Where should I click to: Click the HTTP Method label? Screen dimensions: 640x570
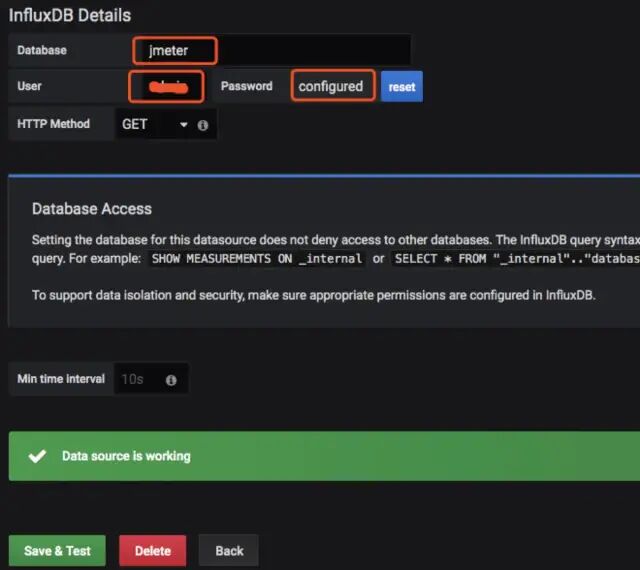[53, 124]
